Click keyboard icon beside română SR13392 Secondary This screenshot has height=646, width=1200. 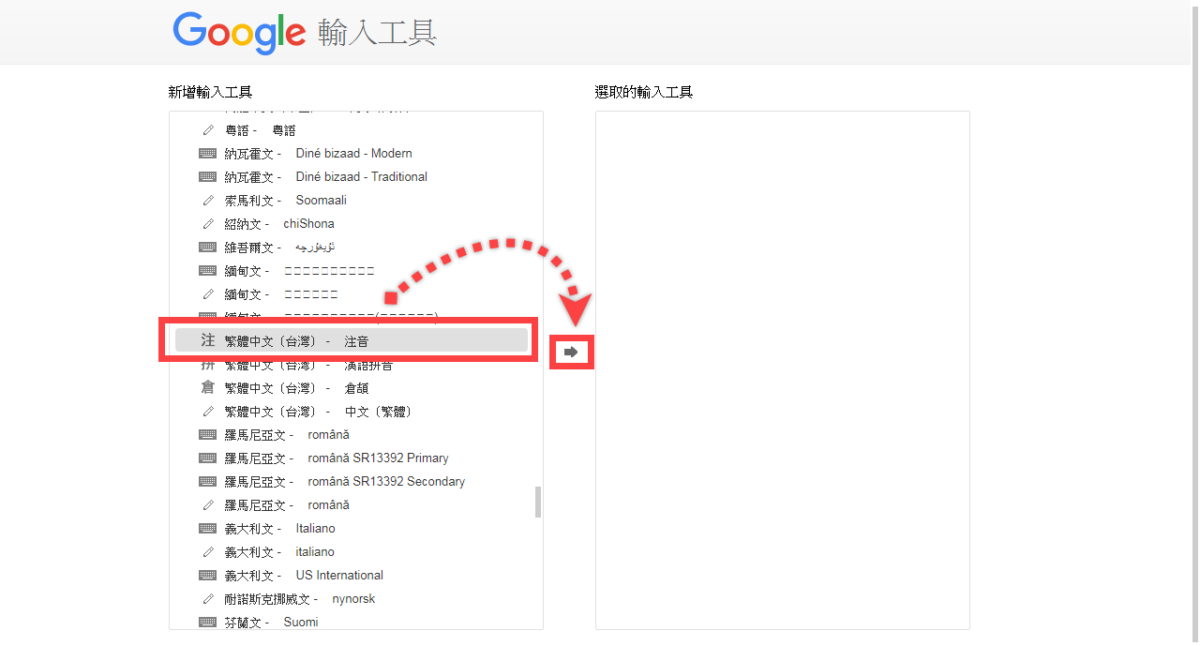pos(208,482)
